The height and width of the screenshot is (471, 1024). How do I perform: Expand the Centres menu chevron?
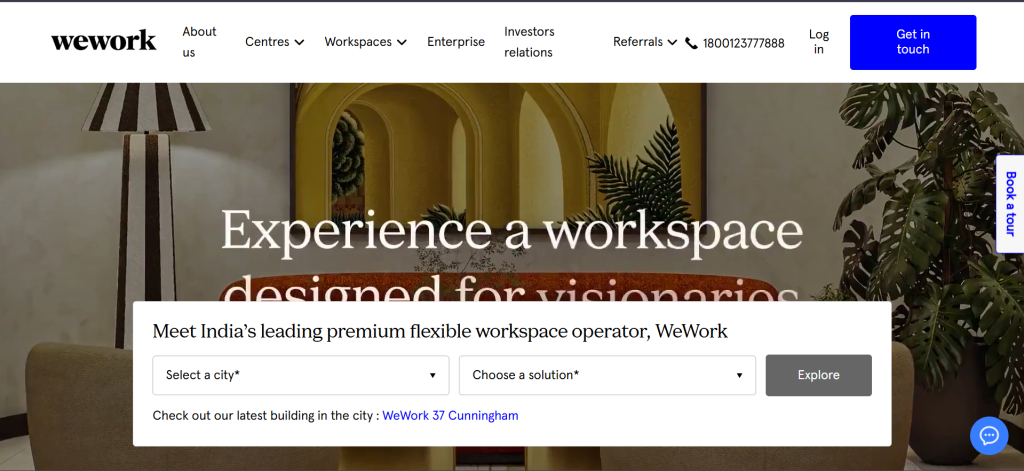(299, 42)
